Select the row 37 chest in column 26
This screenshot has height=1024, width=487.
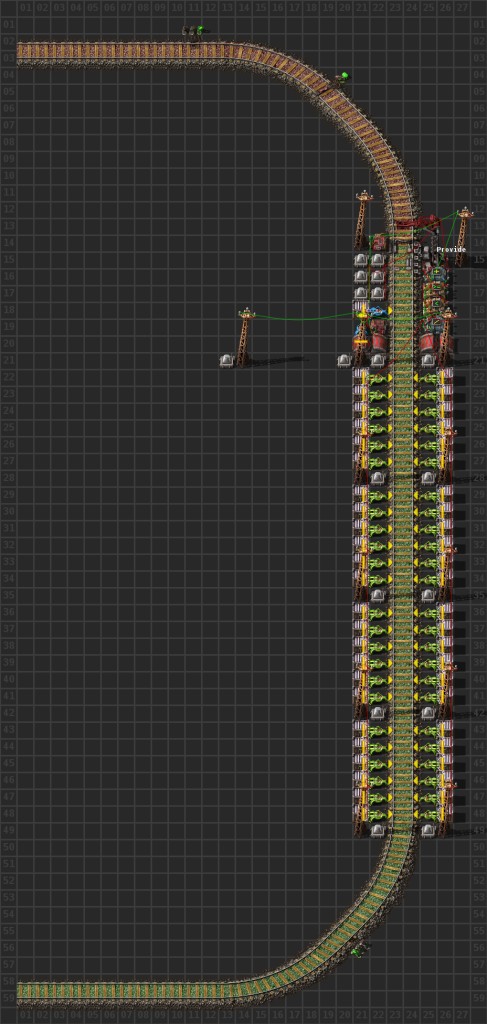(x=445, y=629)
